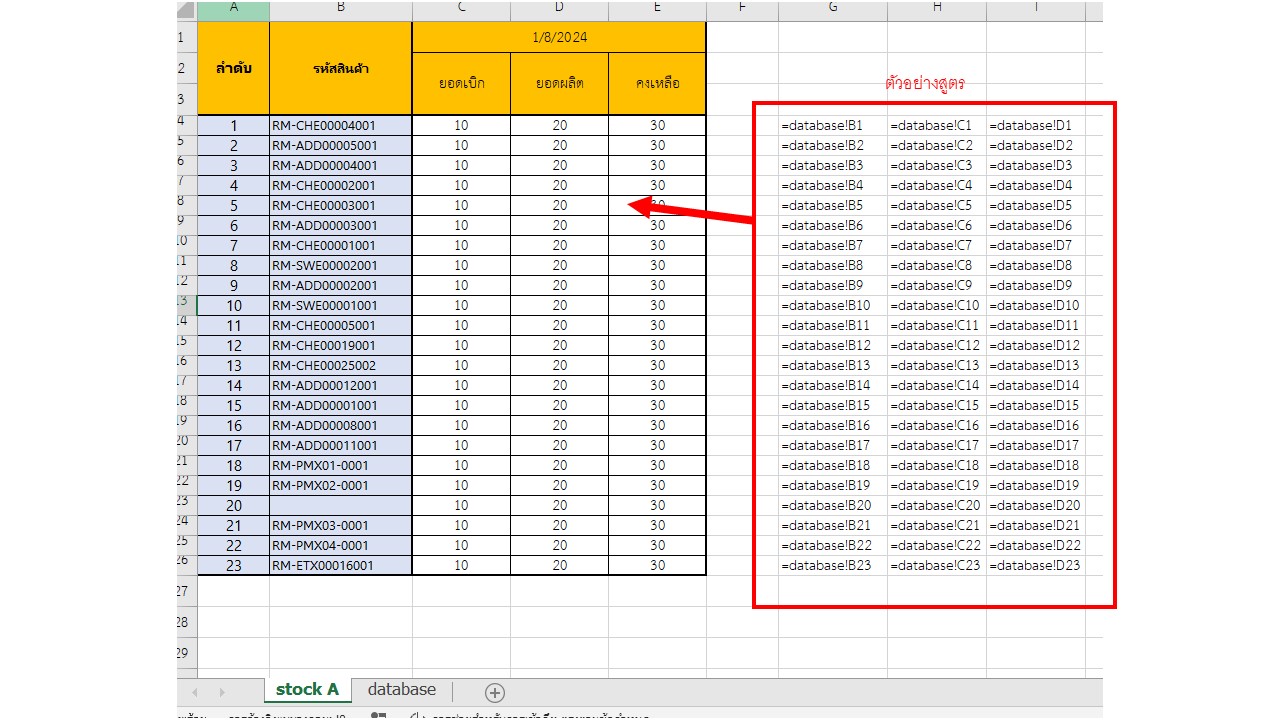Click the ยอดเบิก column heading
1280x720 pixels.
pos(461,83)
